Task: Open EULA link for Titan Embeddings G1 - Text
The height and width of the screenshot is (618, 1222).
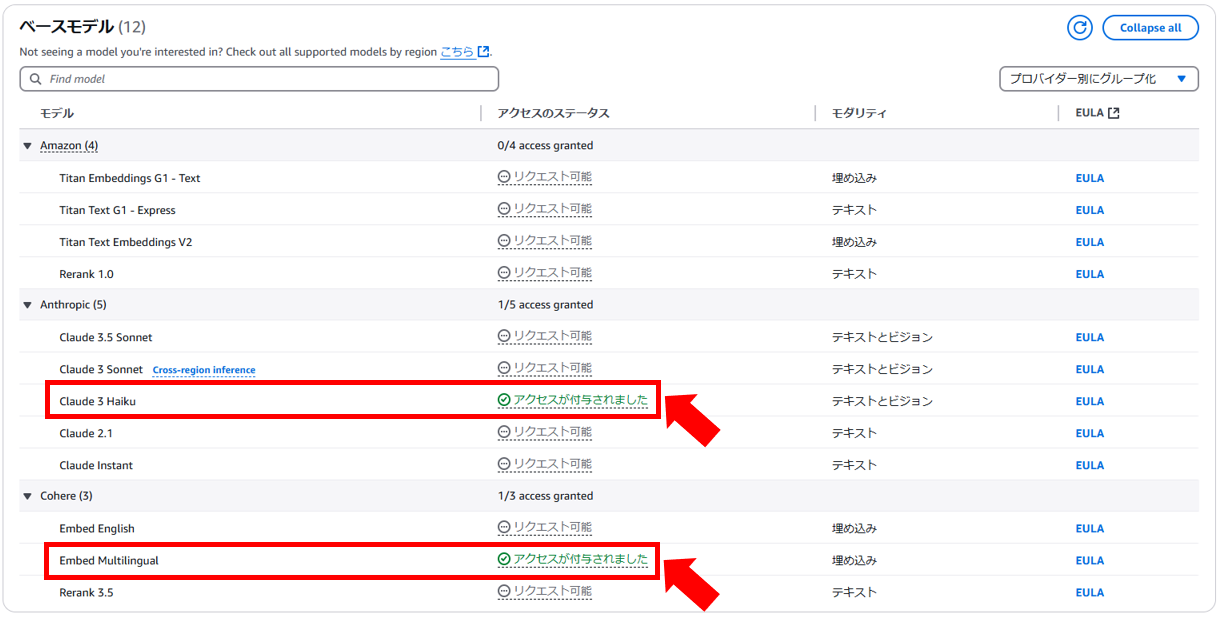Action: pyautogui.click(x=1090, y=178)
